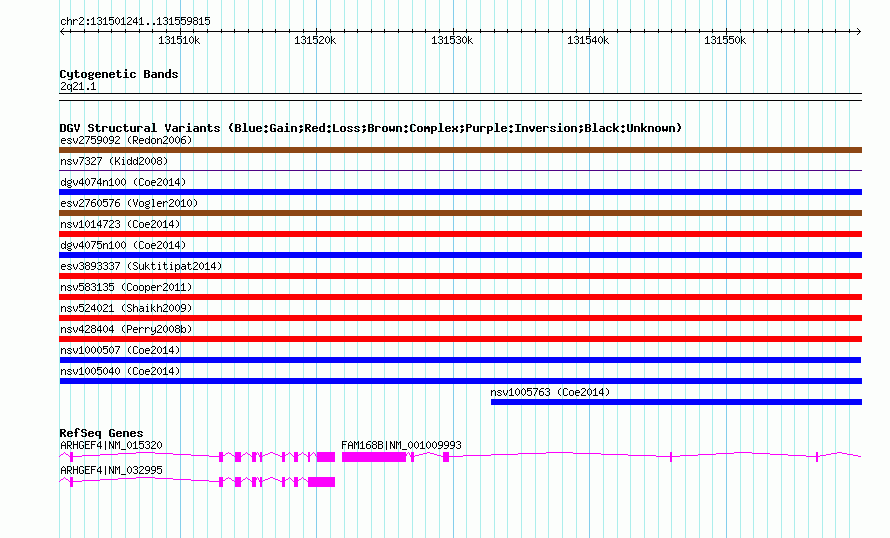Select the blue dgv4074n100 gain bar
Viewport: 890px width, 538px height.
point(460,192)
